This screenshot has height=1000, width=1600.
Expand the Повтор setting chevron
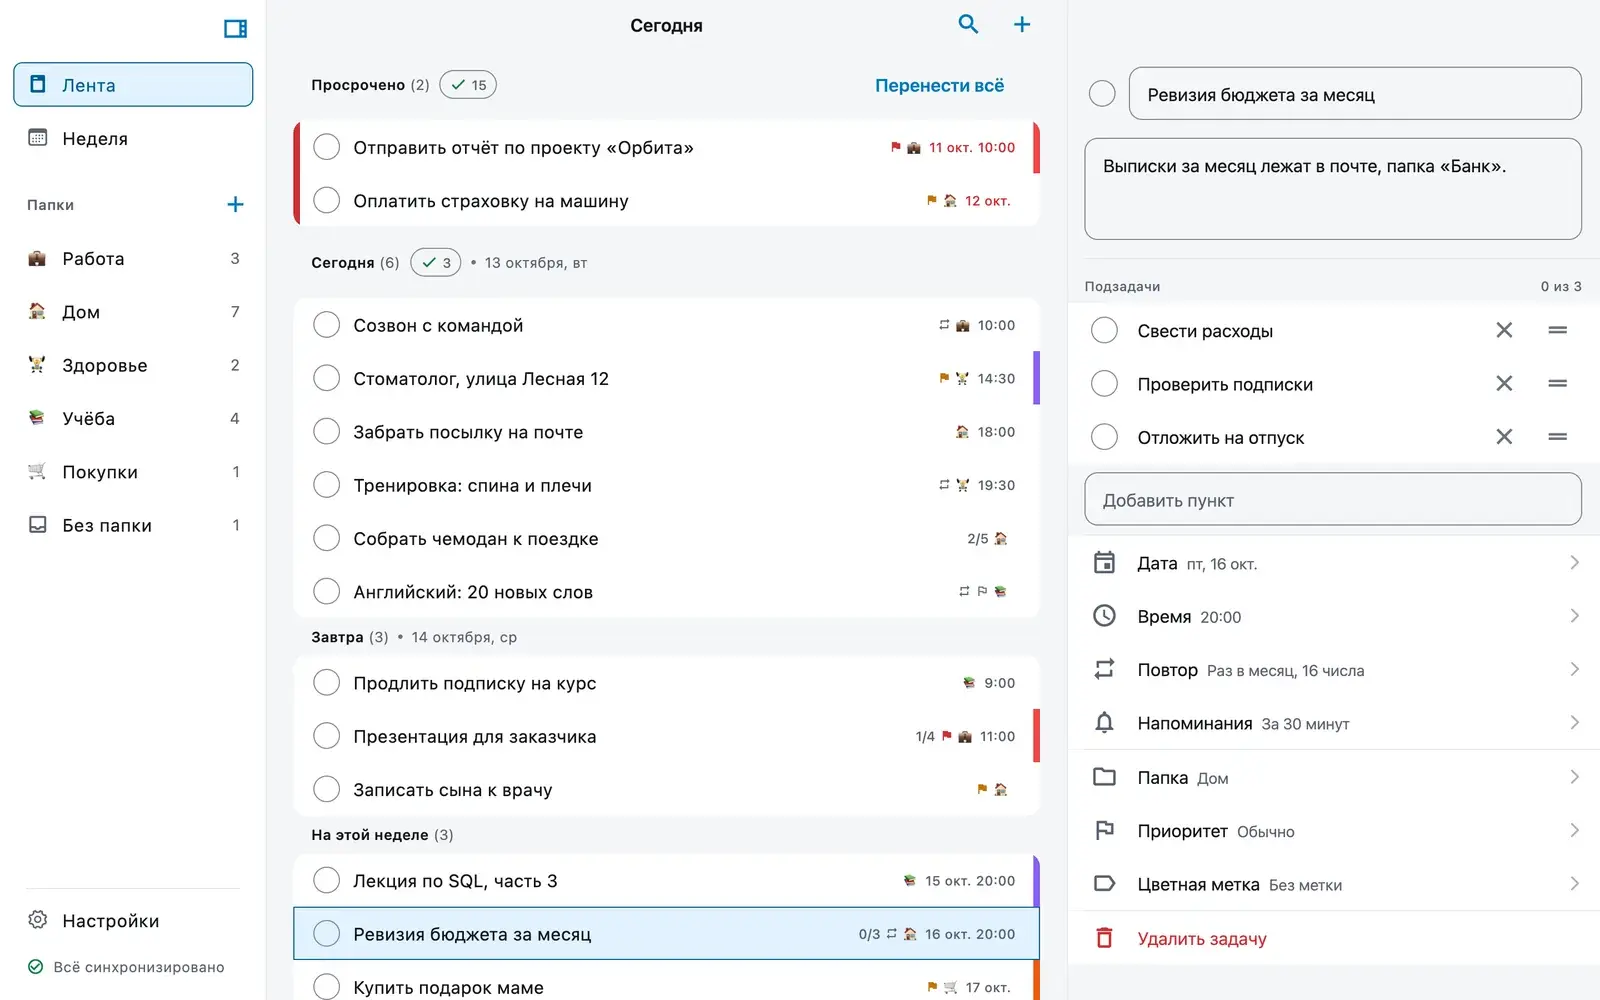coord(1574,669)
